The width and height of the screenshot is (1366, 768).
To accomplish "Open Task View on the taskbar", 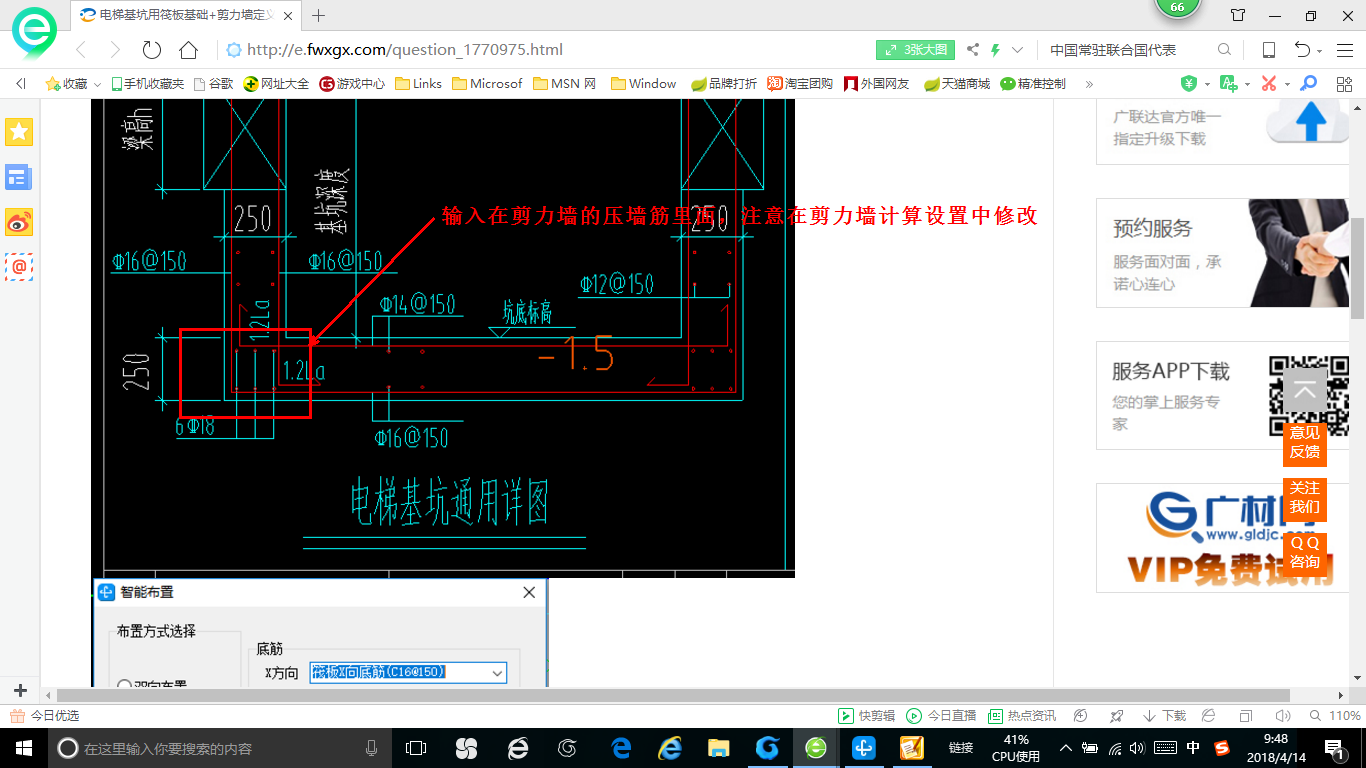I will 415,748.
